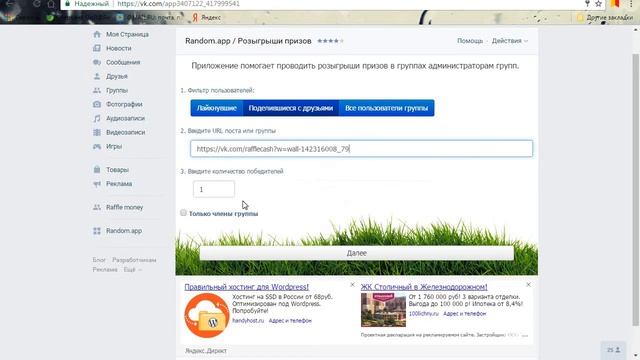Enable the Только члены группы checkbox
This screenshot has width=640, height=360.
click(x=183, y=213)
